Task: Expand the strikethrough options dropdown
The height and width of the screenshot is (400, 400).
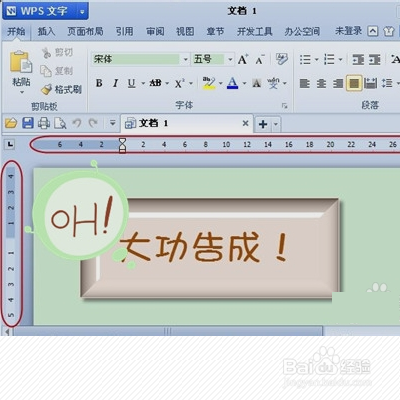Action: coord(167,83)
